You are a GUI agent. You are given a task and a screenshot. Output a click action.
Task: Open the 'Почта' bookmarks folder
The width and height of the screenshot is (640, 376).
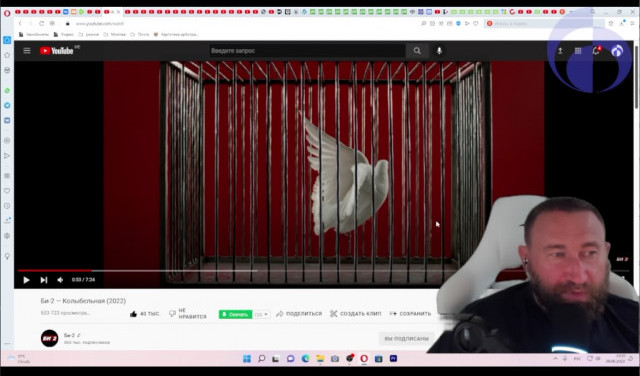tap(140, 35)
